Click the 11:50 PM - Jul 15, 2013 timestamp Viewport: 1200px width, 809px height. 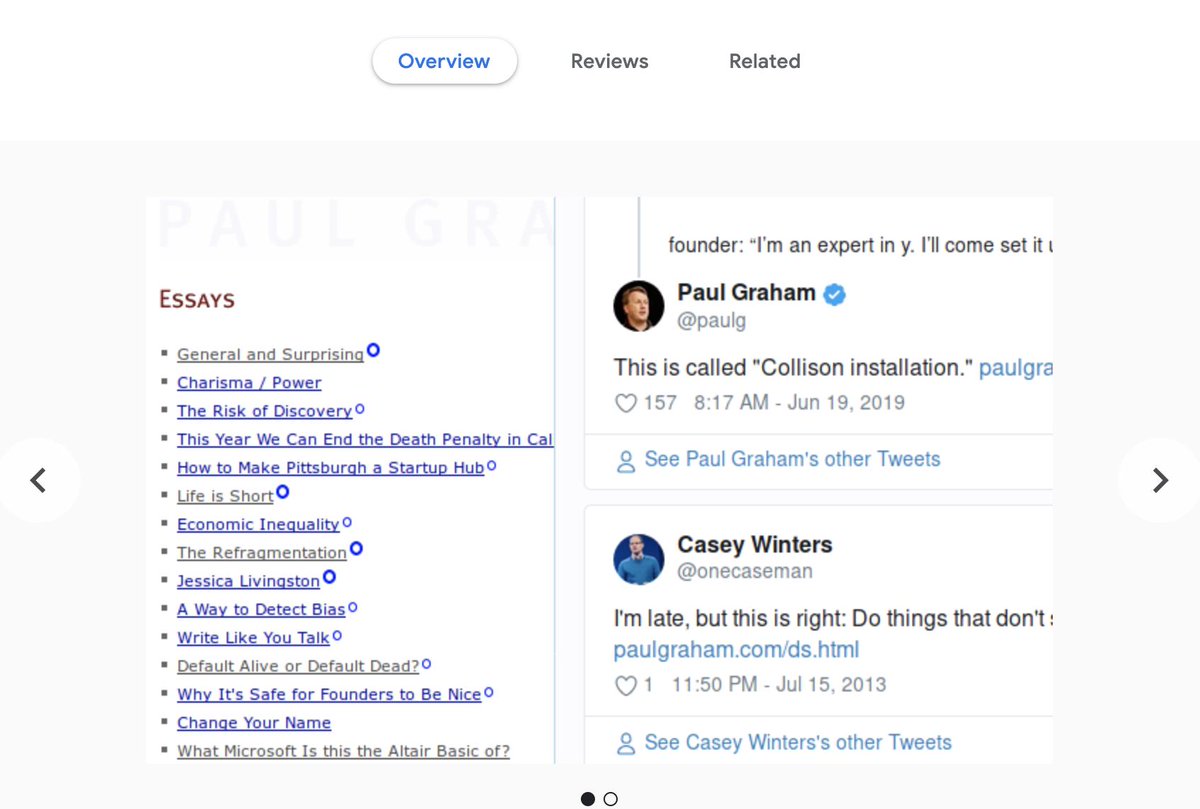click(x=779, y=685)
